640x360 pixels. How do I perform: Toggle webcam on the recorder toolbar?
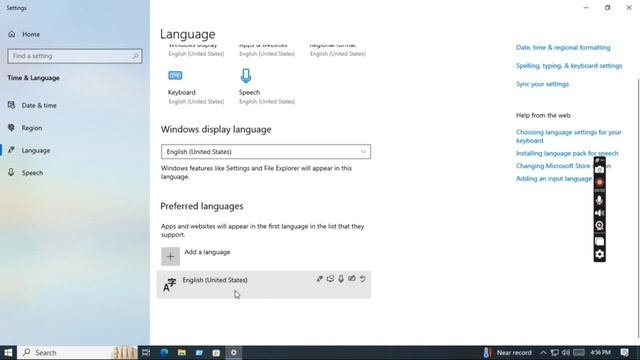(x=599, y=226)
